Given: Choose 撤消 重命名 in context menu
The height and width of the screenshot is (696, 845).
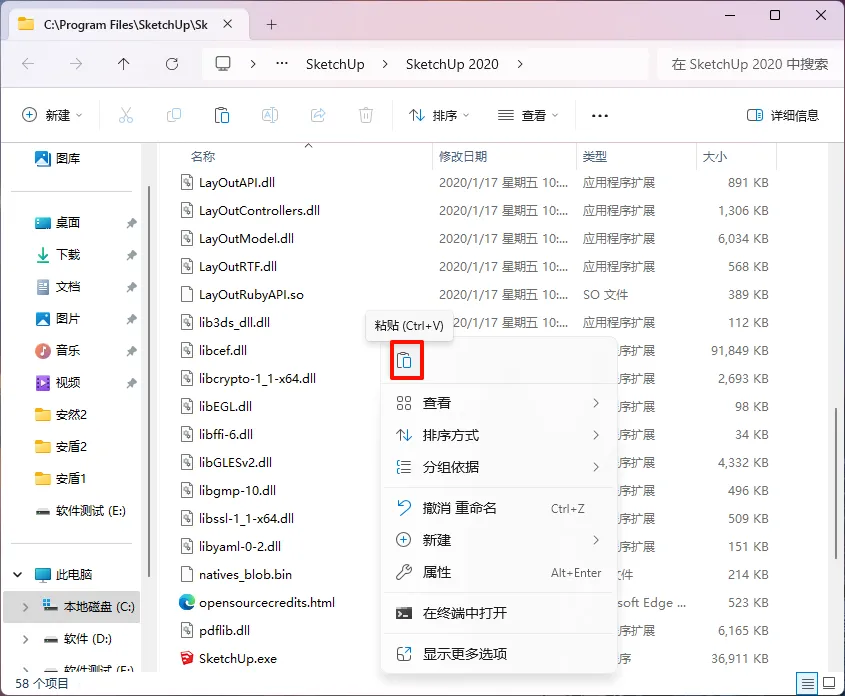Looking at the screenshot, I should coord(498,508).
